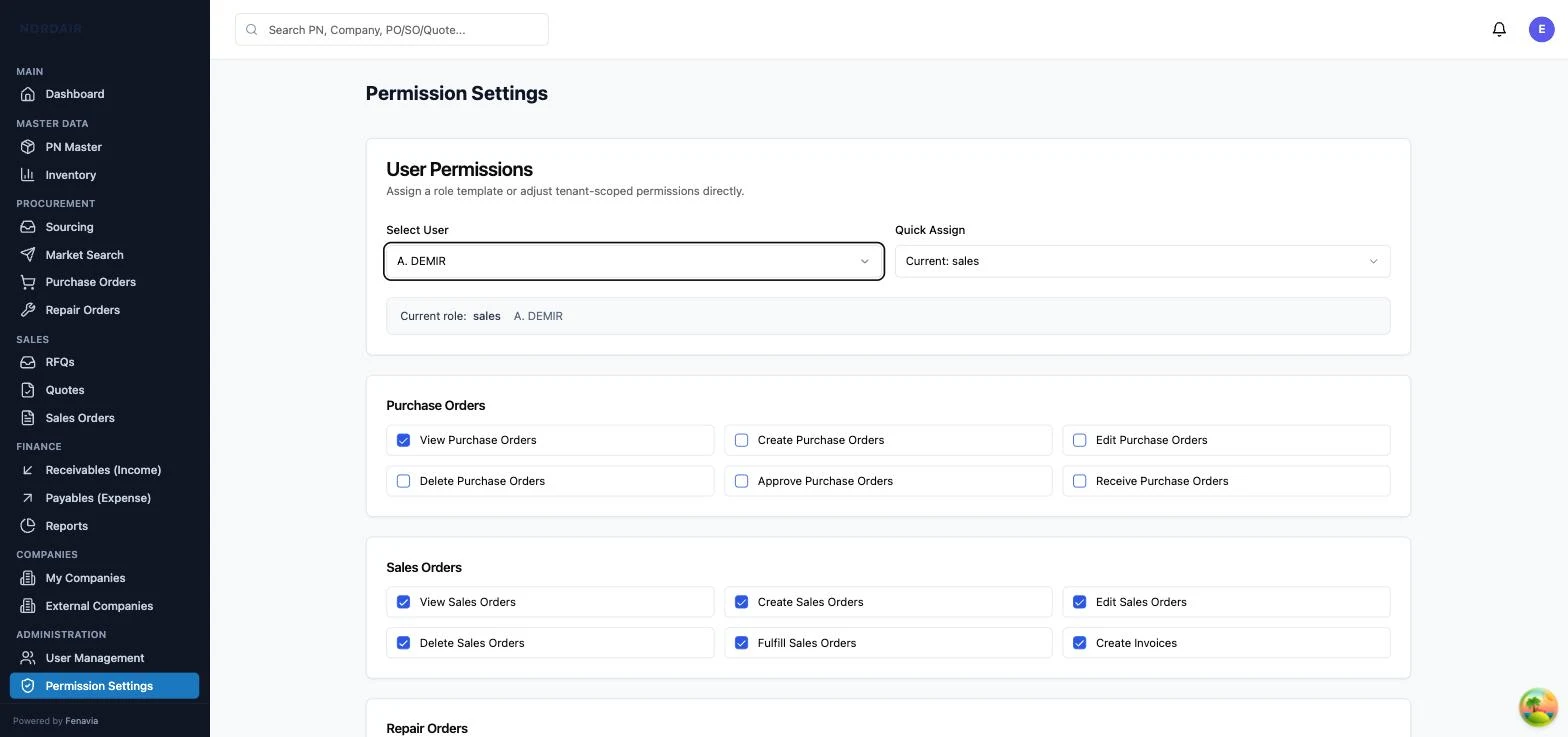Click the Permission Settings heading
This screenshot has height=737, width=1568.
[456, 93]
